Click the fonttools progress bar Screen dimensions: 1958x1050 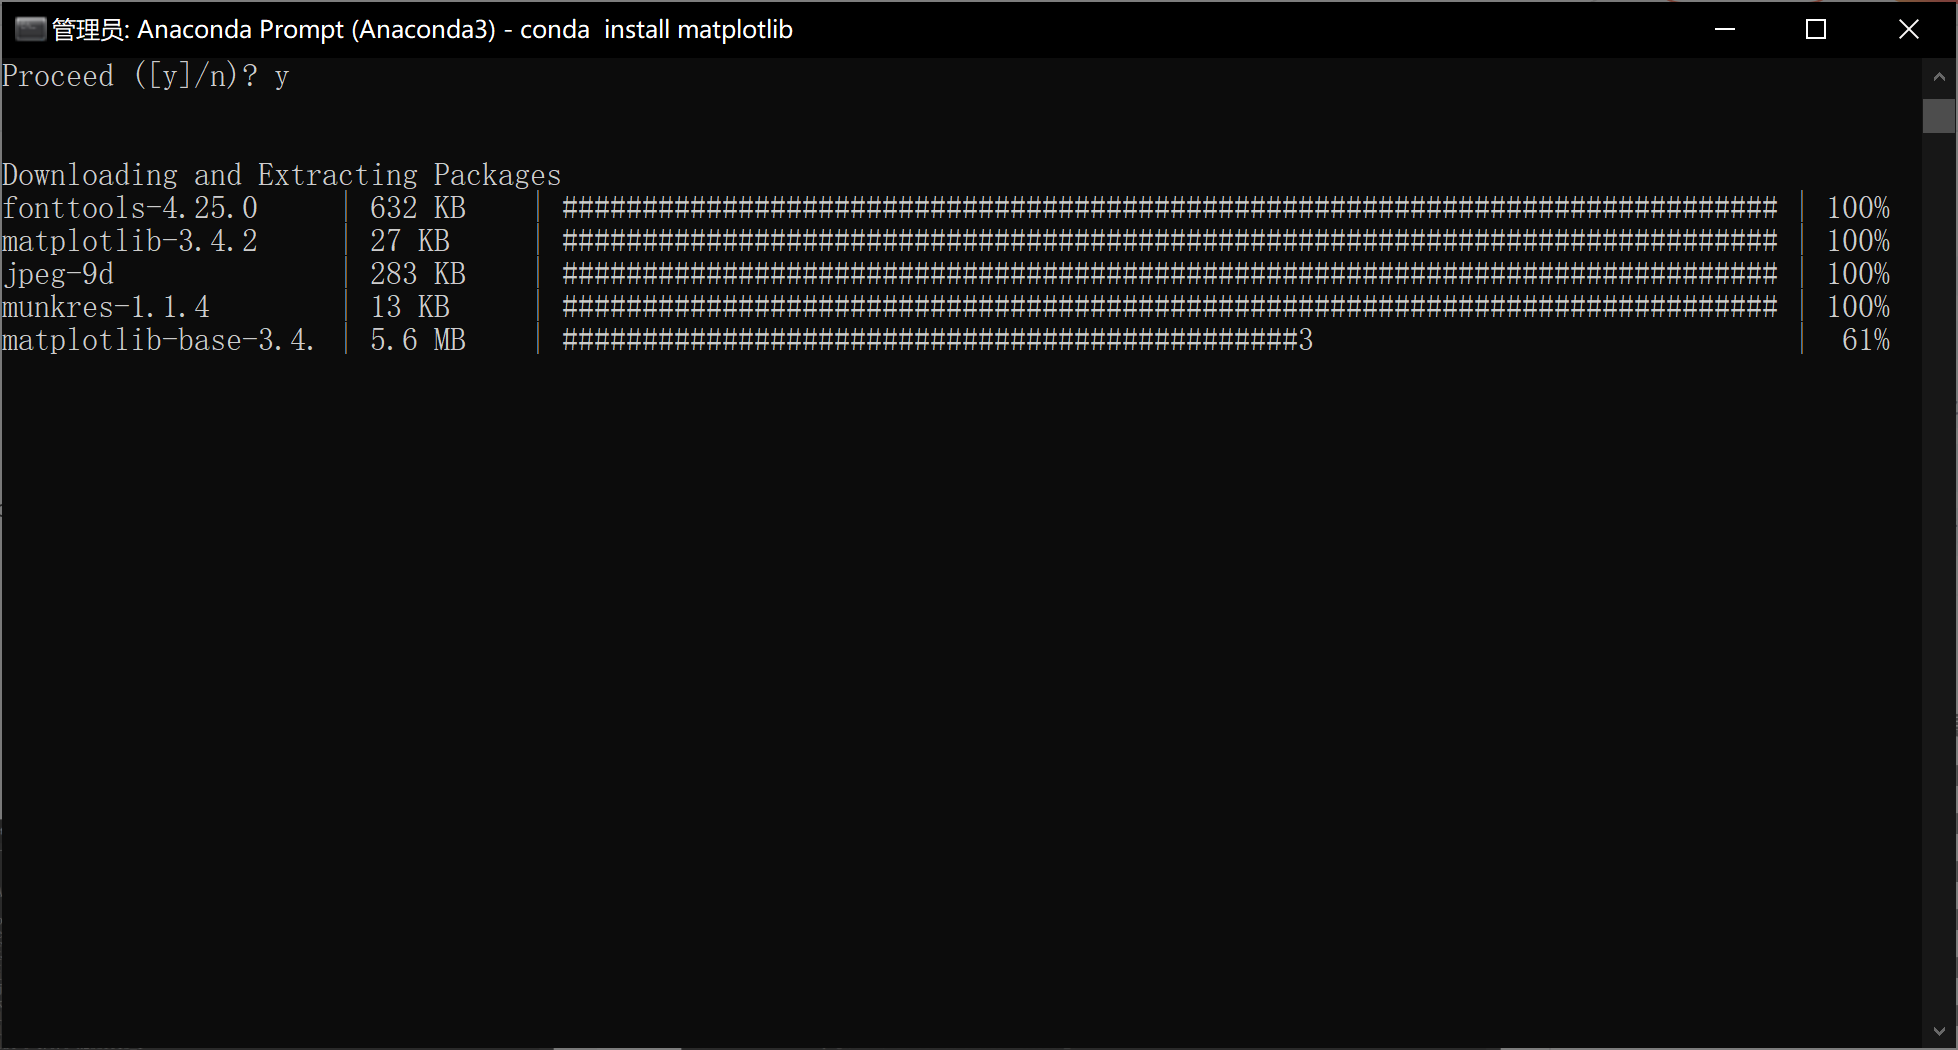pyautogui.click(x=1170, y=208)
